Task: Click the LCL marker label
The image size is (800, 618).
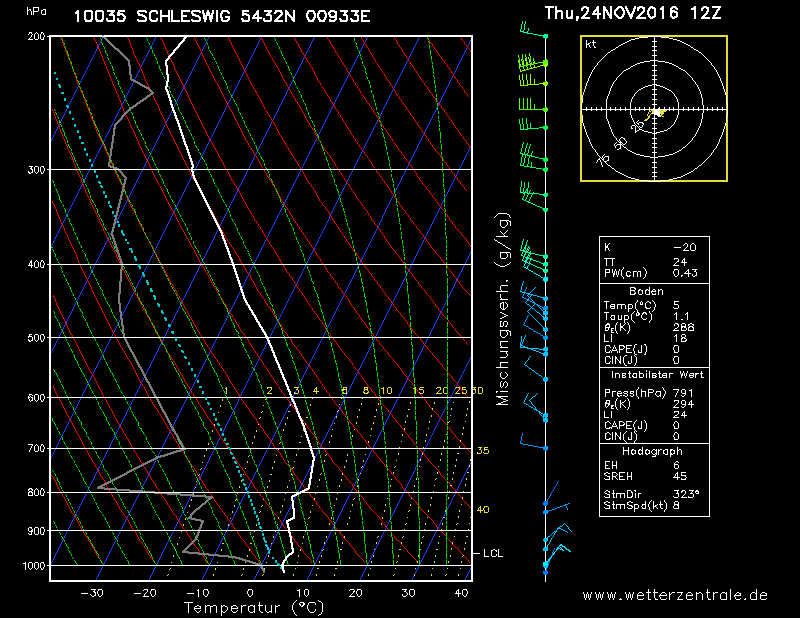Action: tap(492, 553)
